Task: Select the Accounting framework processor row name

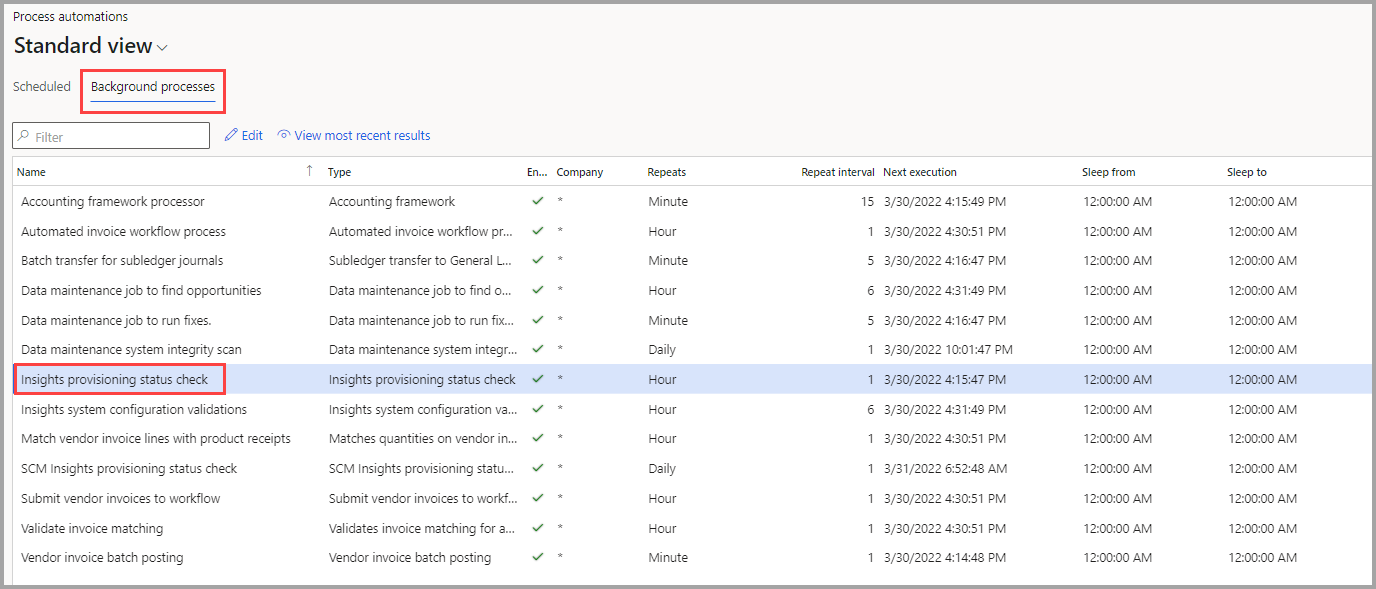Action: pyautogui.click(x=113, y=201)
